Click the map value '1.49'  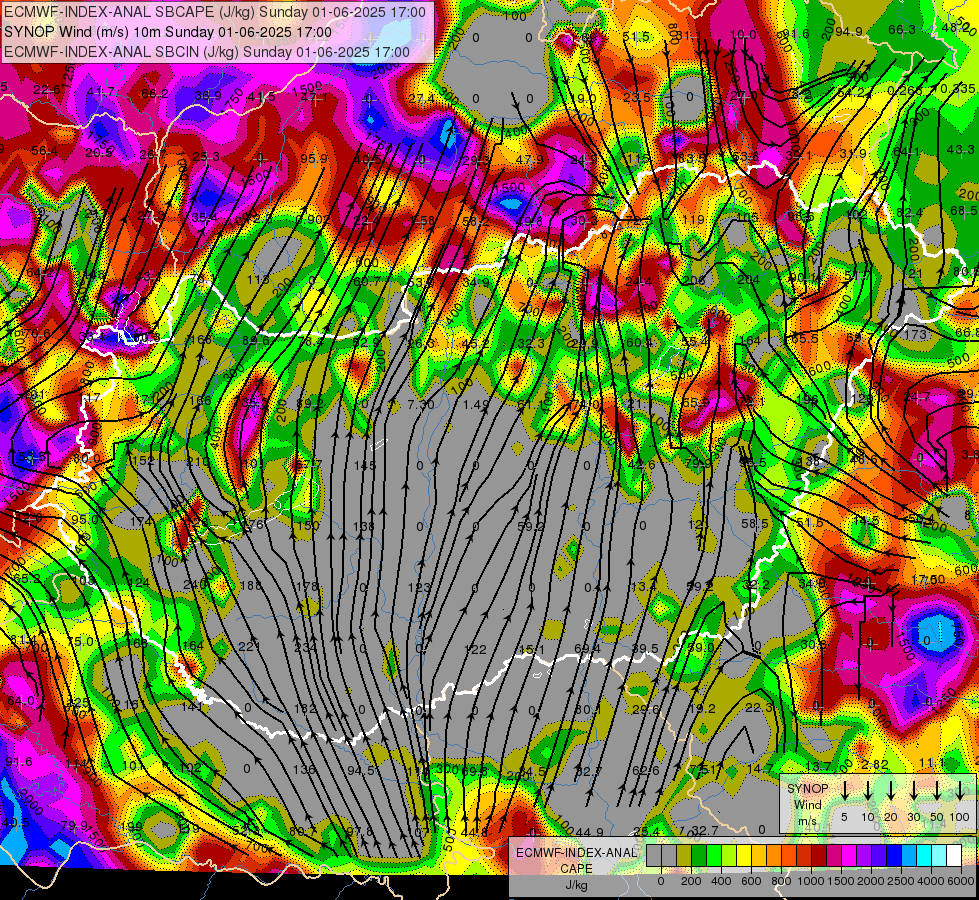click(476, 405)
